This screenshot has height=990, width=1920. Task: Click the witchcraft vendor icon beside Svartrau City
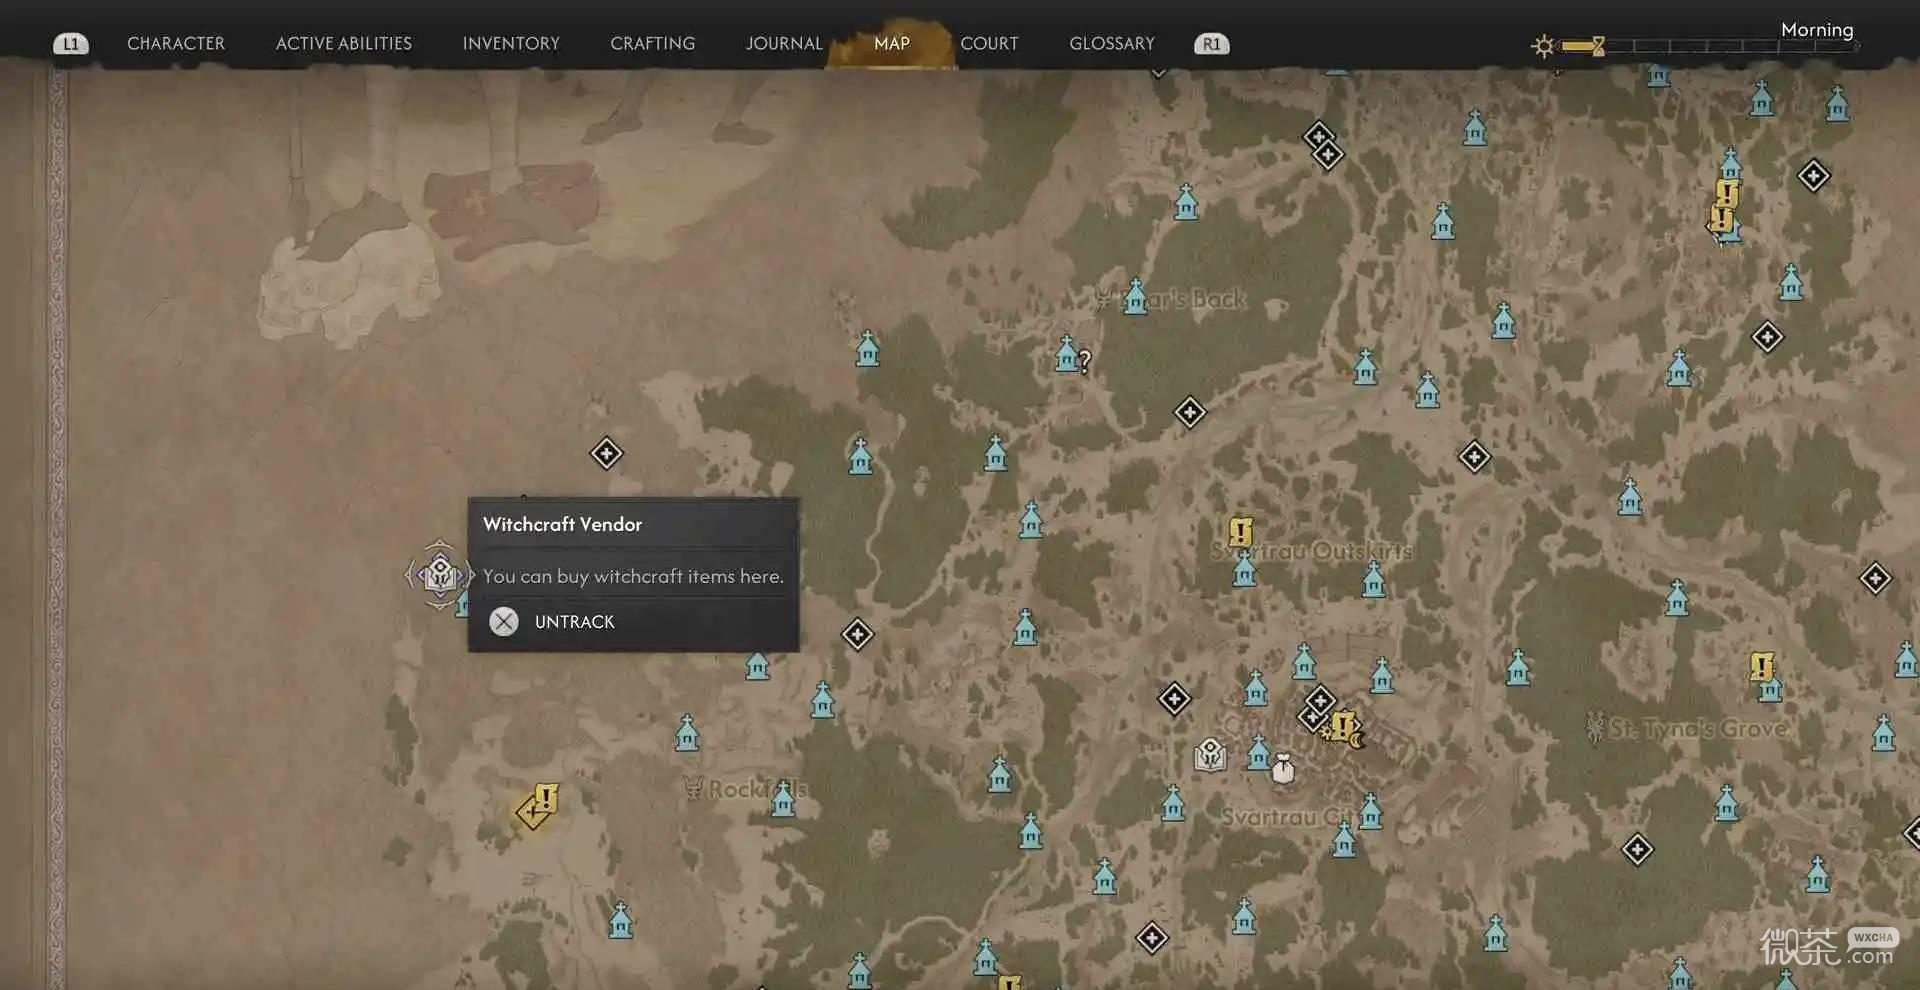(x=1210, y=755)
